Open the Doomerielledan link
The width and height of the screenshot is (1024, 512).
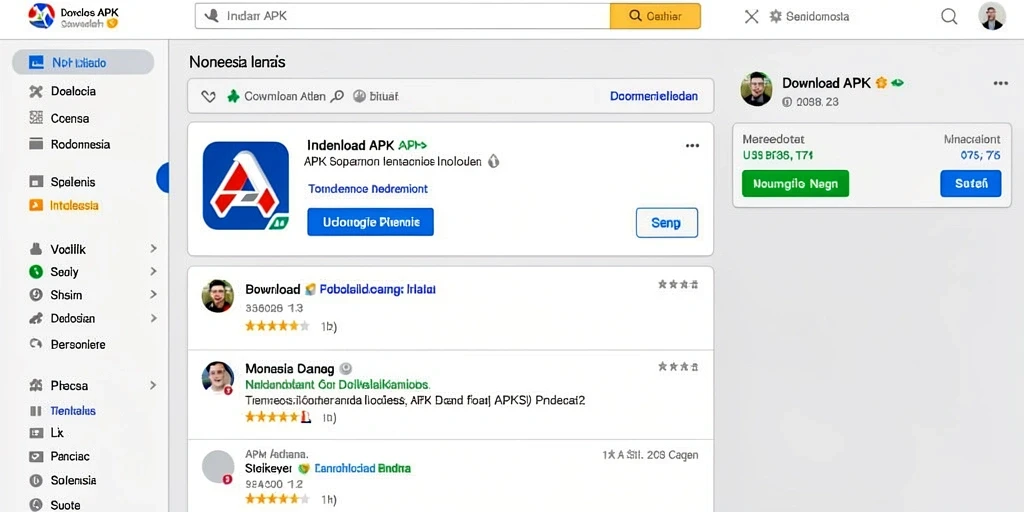tap(654, 96)
